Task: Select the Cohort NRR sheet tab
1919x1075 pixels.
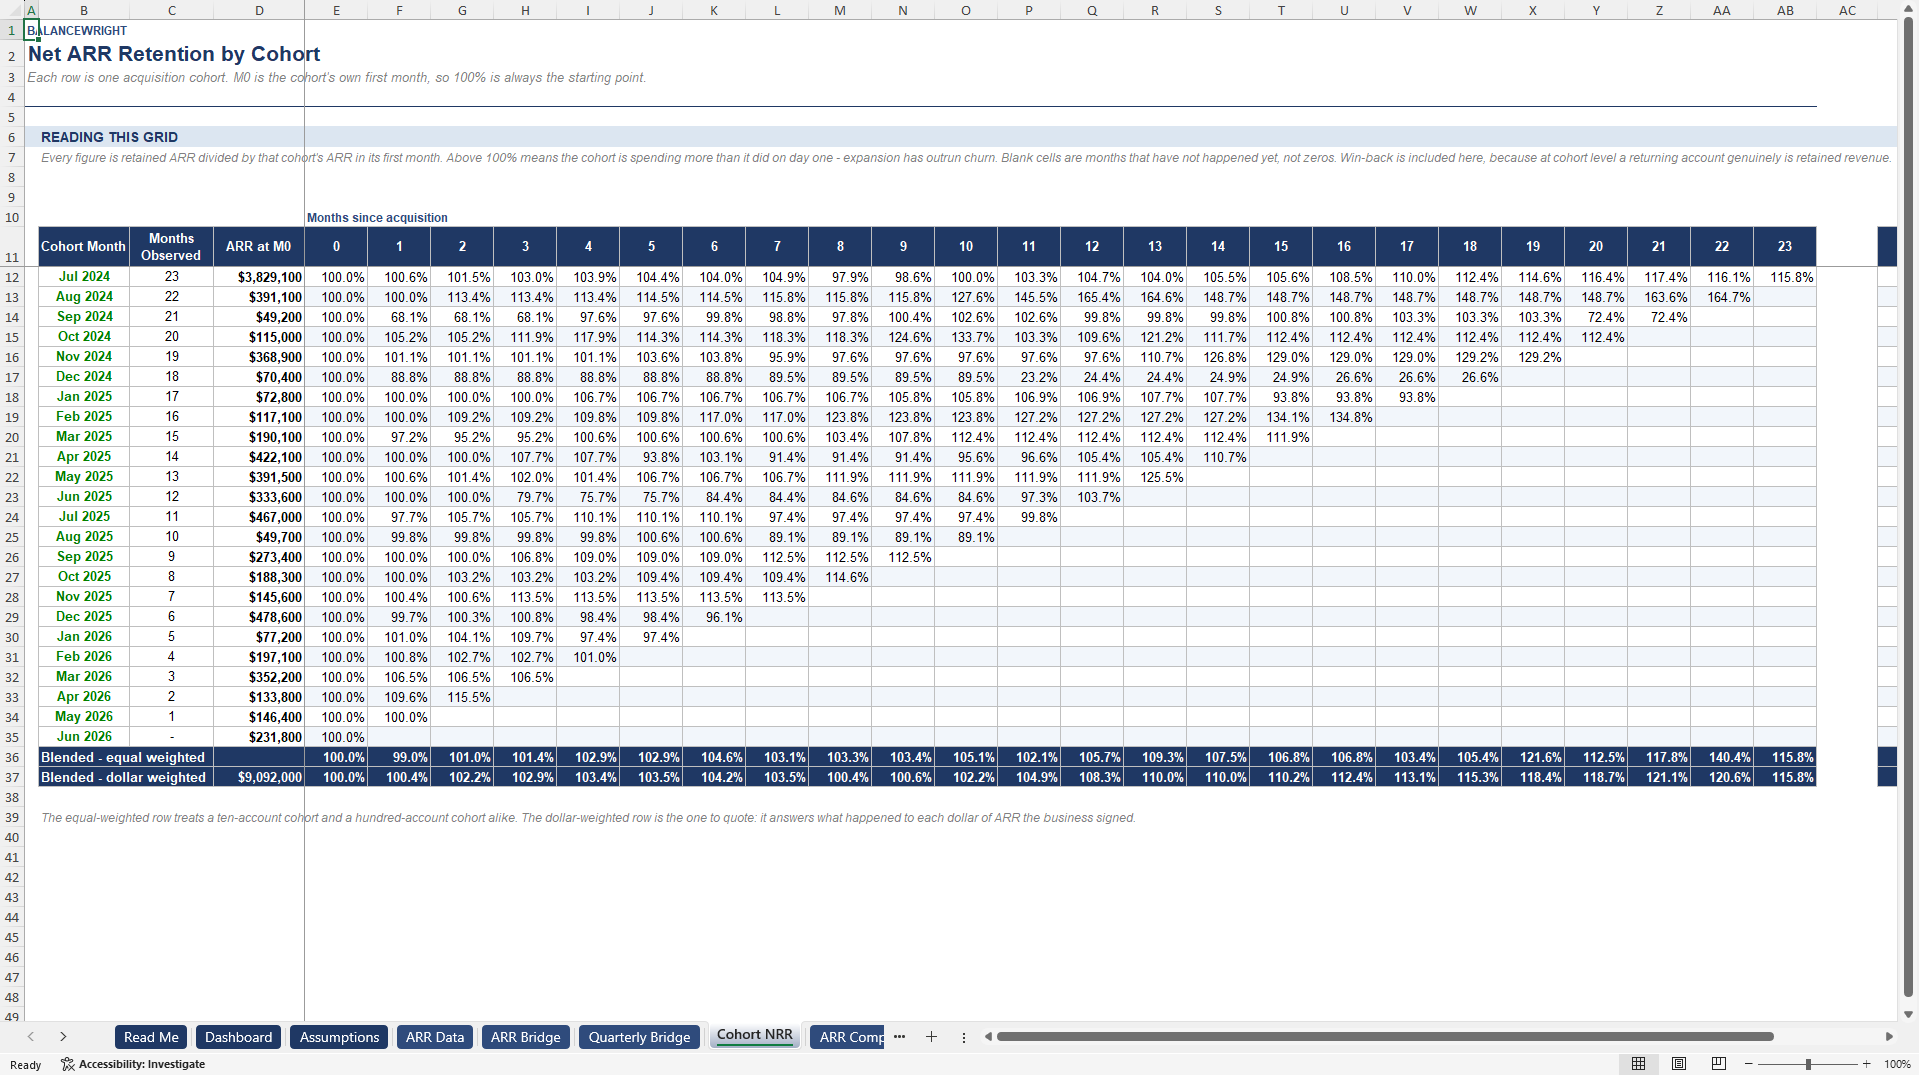Action: [x=755, y=1035]
